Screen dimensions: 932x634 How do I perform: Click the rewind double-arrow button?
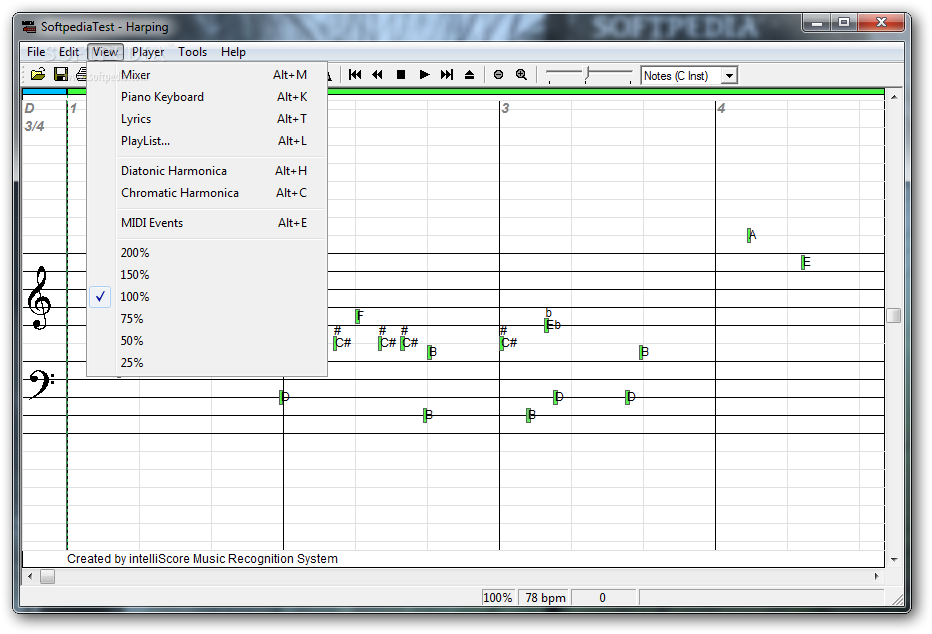coord(377,74)
